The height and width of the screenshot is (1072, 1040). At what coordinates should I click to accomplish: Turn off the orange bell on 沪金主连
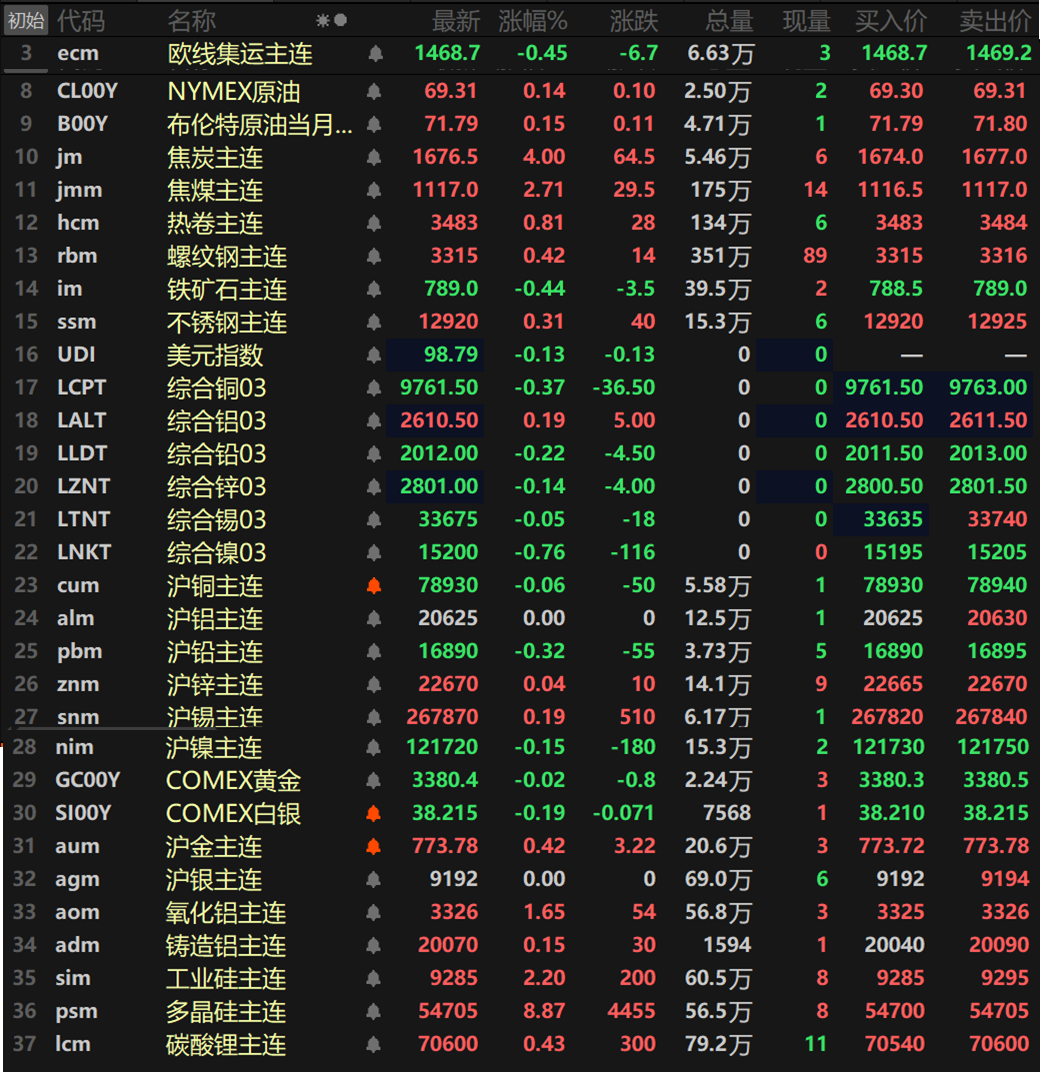374,846
